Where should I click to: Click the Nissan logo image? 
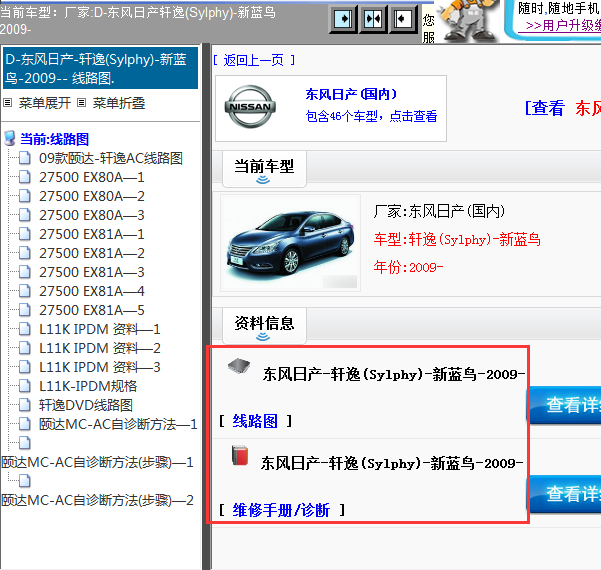click(250, 107)
